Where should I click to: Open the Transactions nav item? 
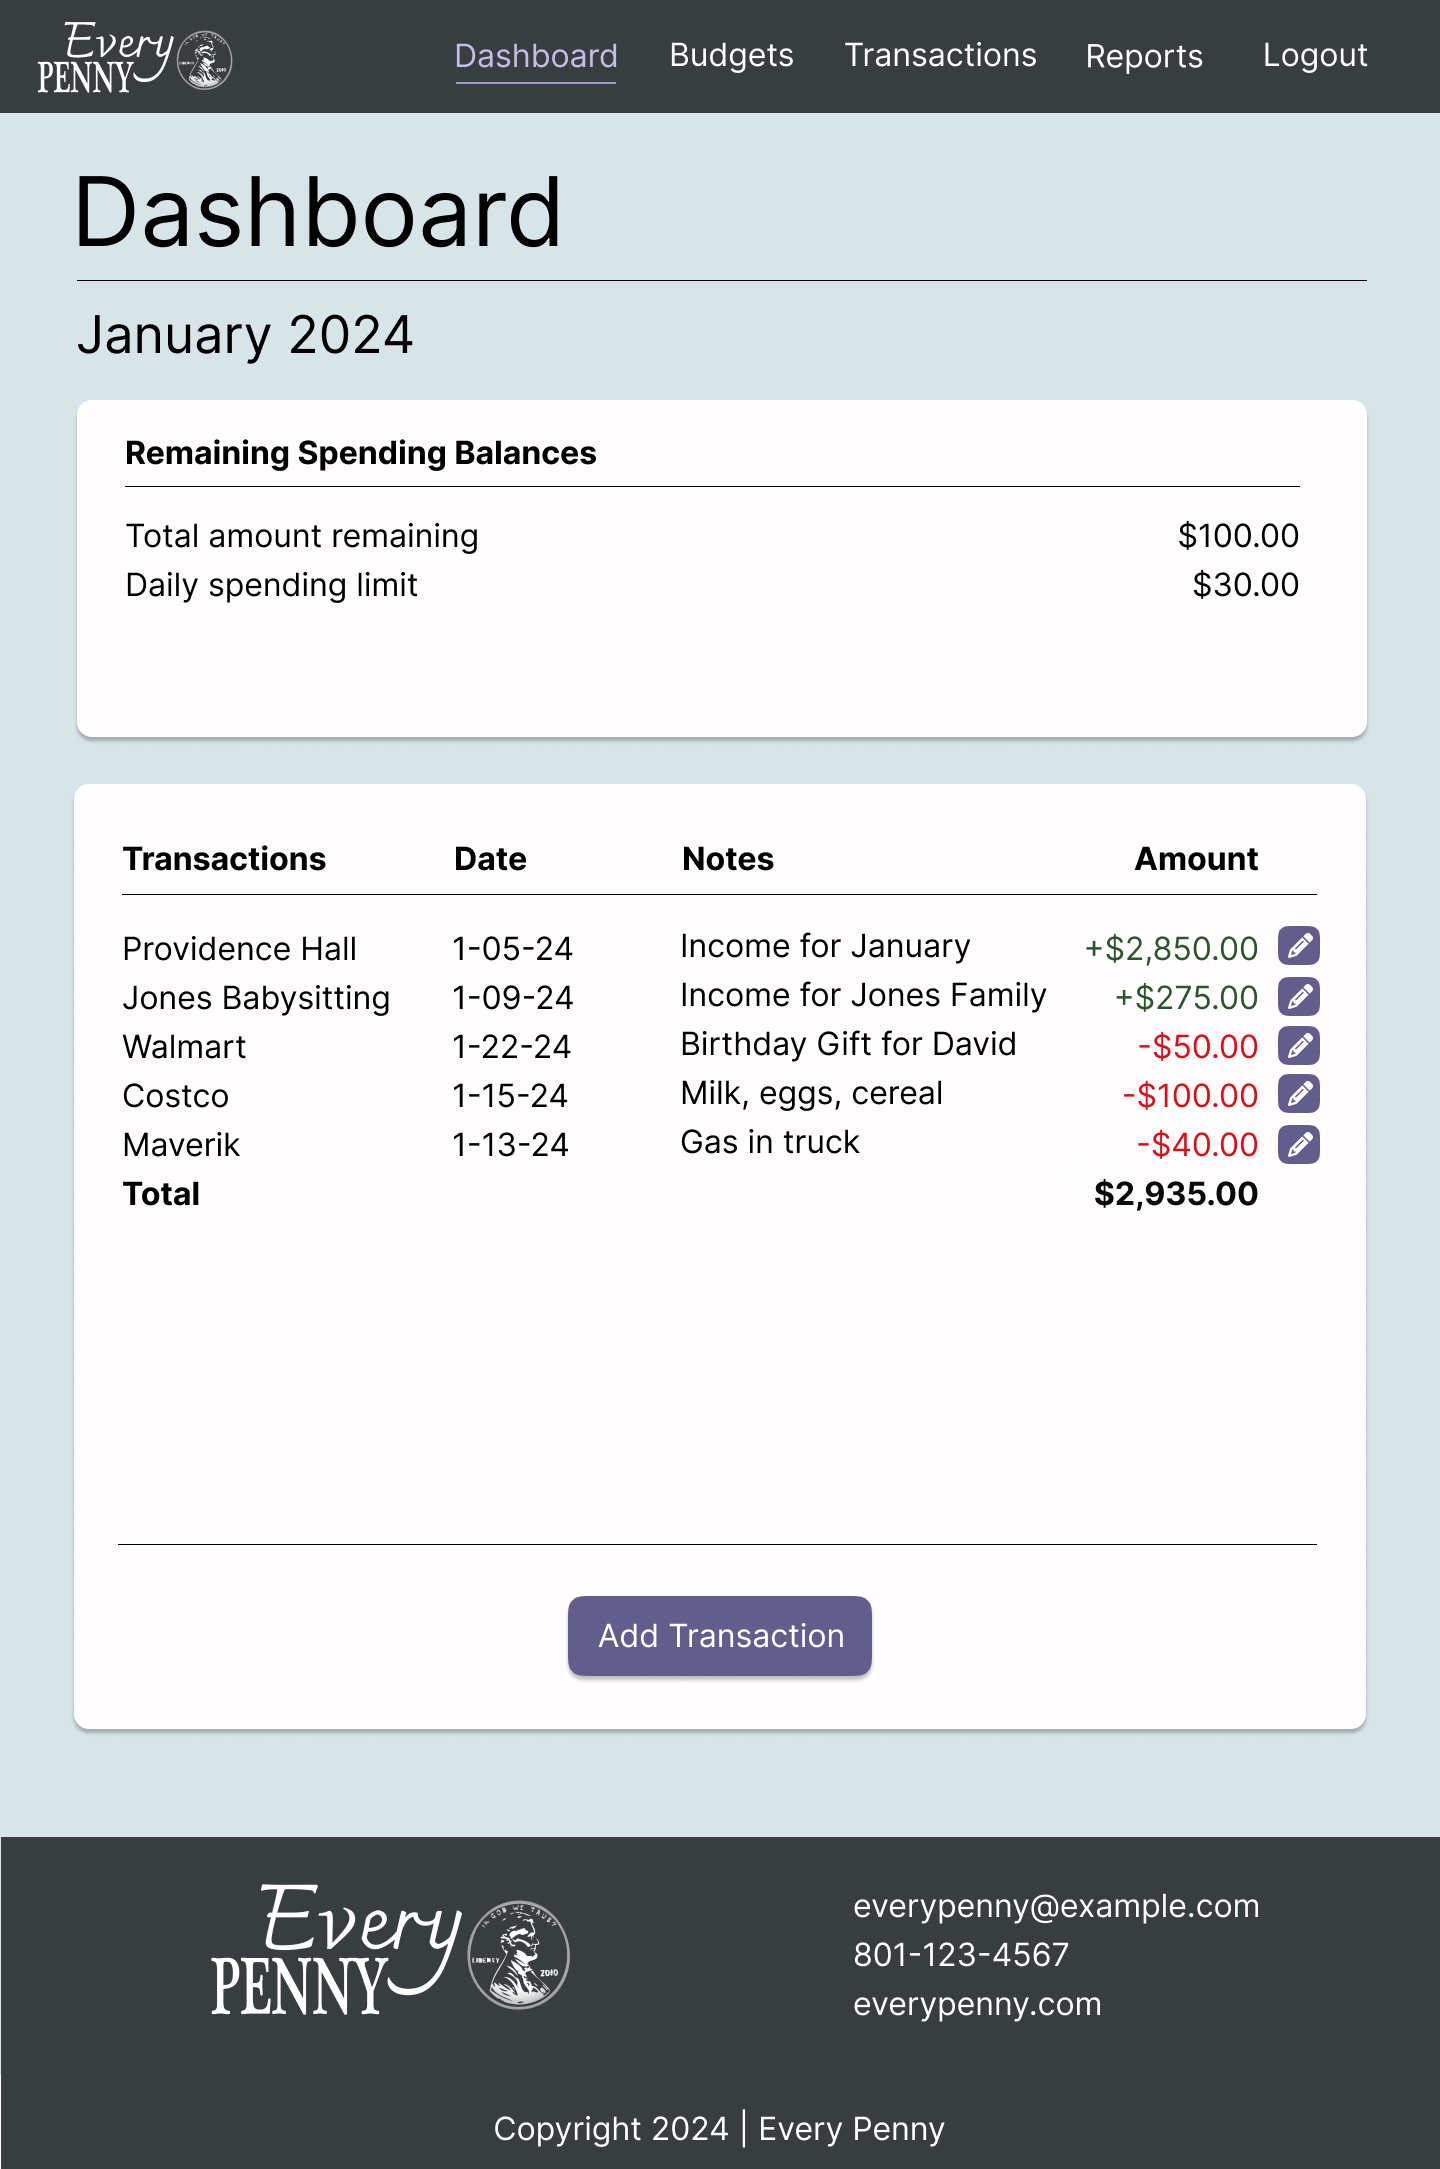[x=940, y=56]
